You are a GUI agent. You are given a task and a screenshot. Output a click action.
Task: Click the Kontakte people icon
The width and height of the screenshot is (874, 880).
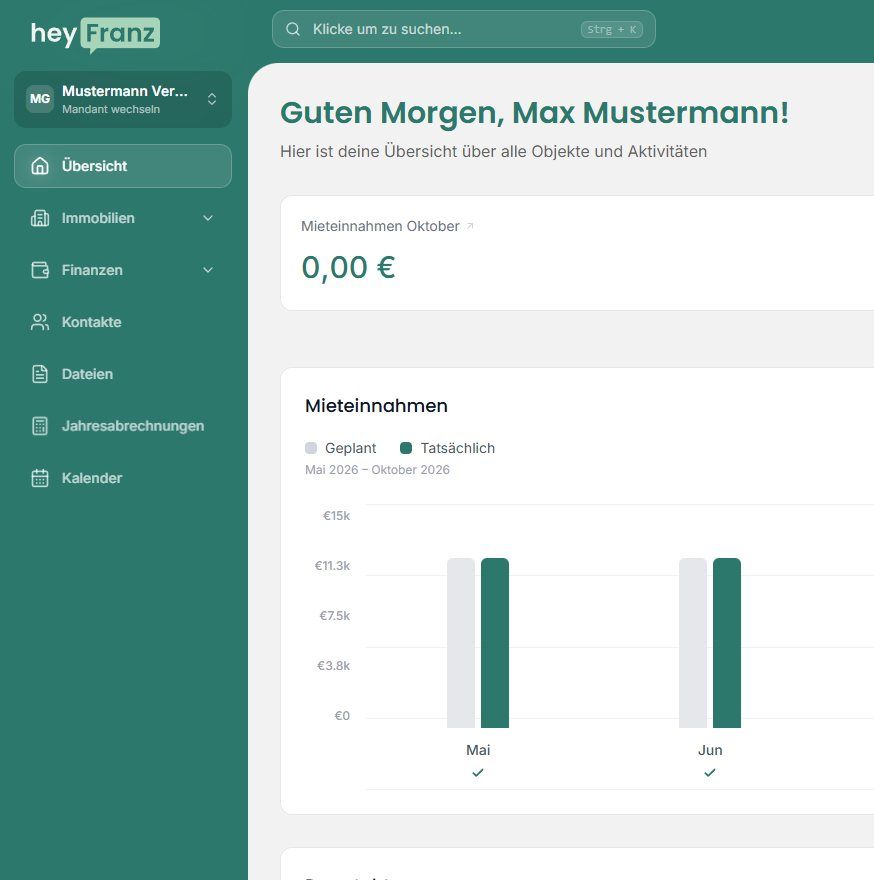pos(40,322)
